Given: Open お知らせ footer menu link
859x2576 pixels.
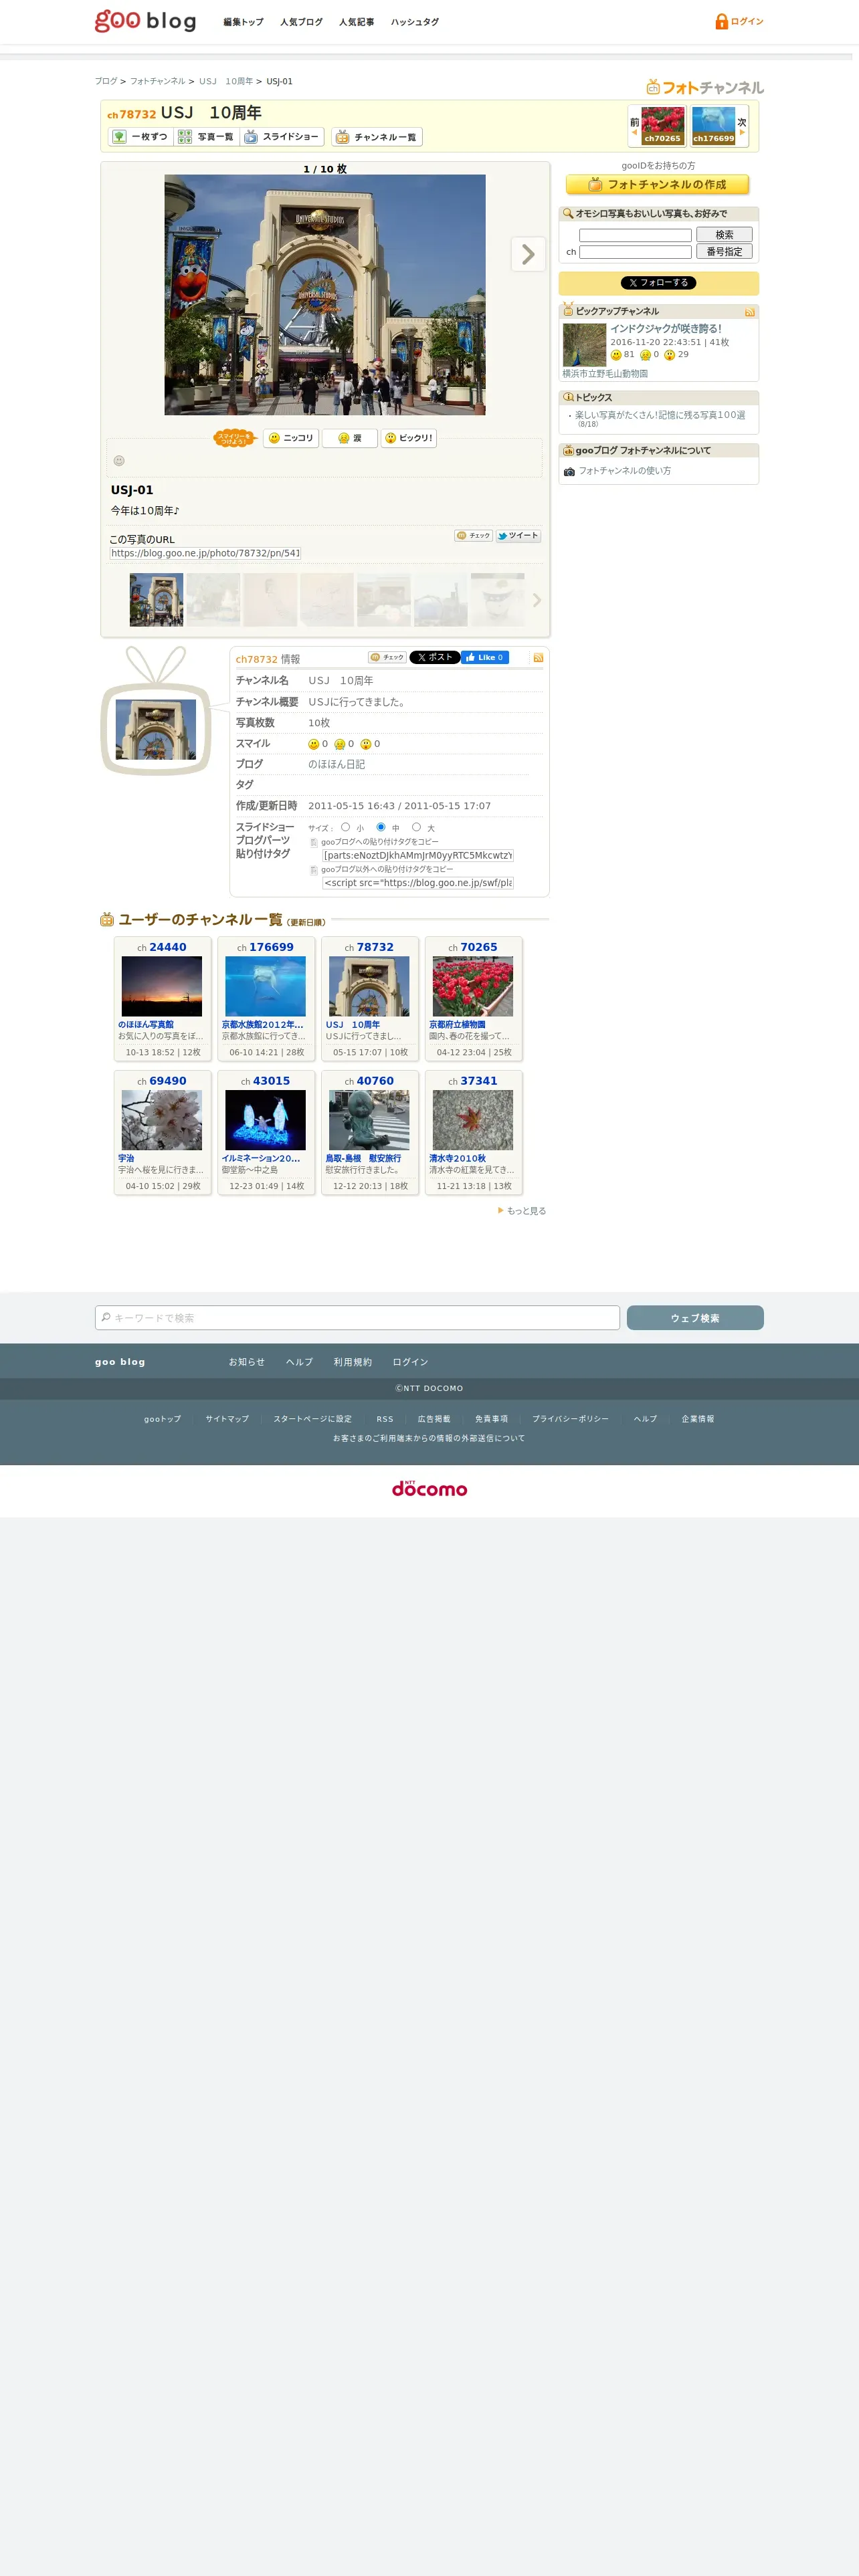Looking at the screenshot, I should point(246,1362).
